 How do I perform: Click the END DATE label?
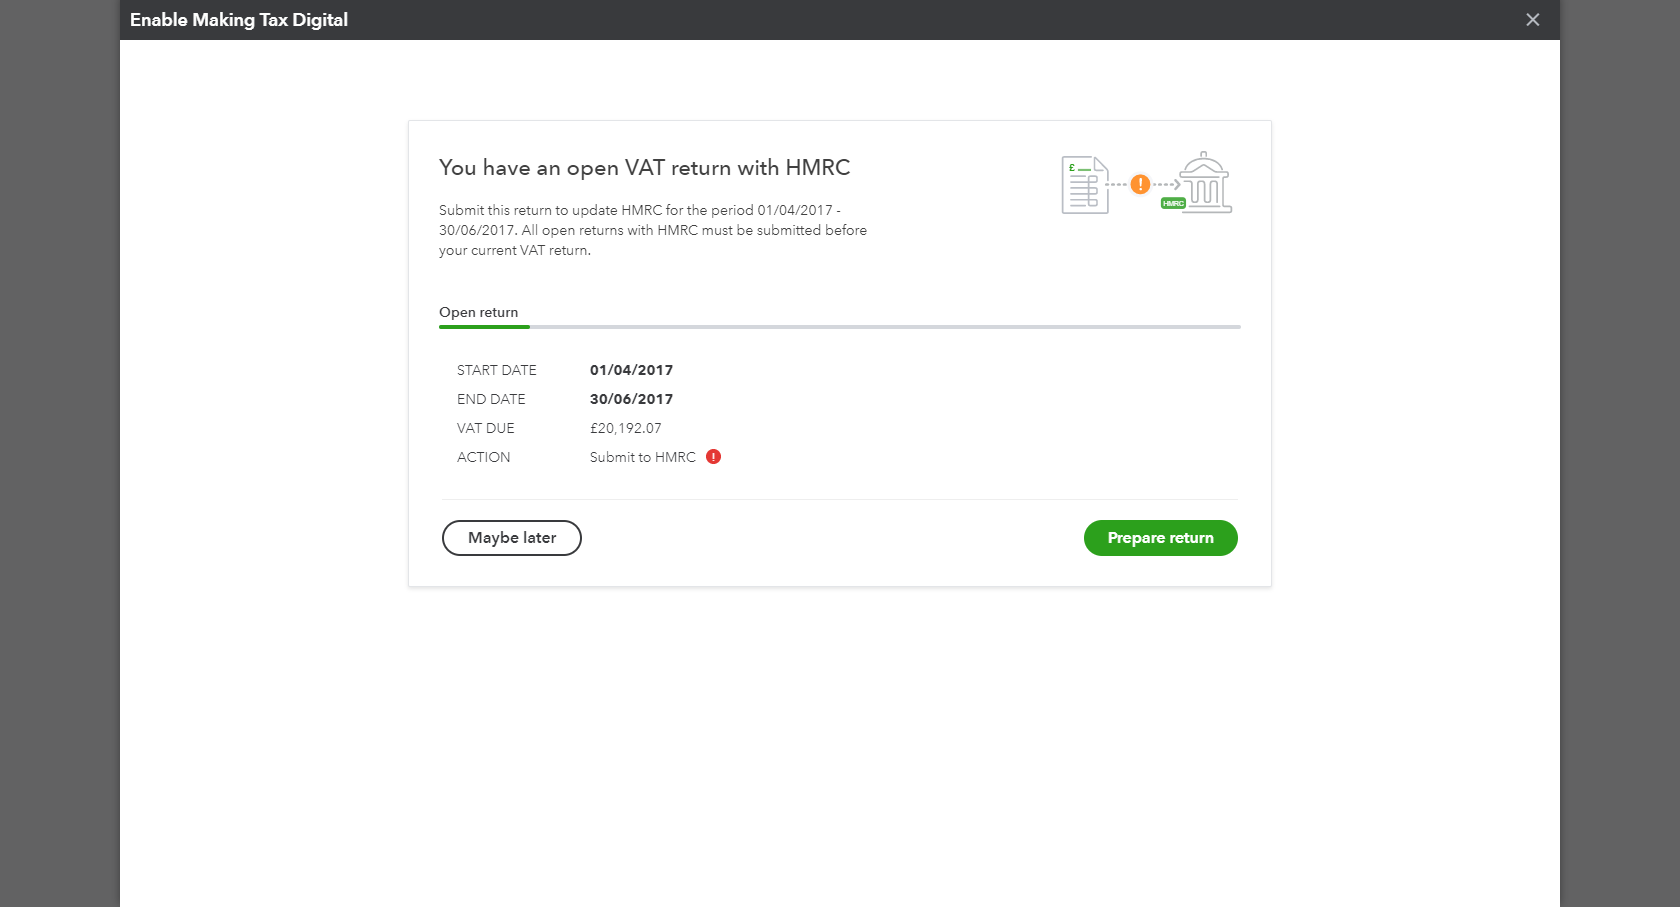click(491, 399)
